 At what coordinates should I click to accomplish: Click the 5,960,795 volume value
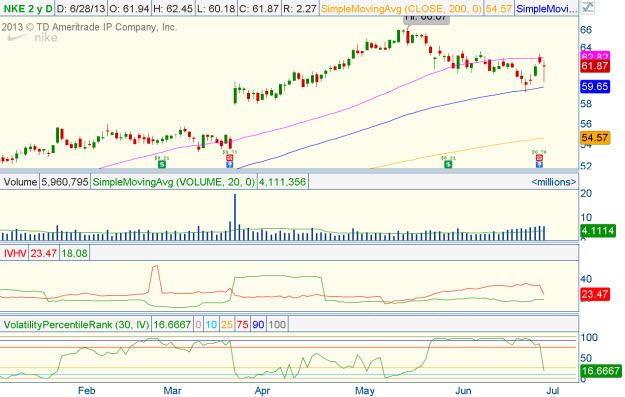point(65,182)
